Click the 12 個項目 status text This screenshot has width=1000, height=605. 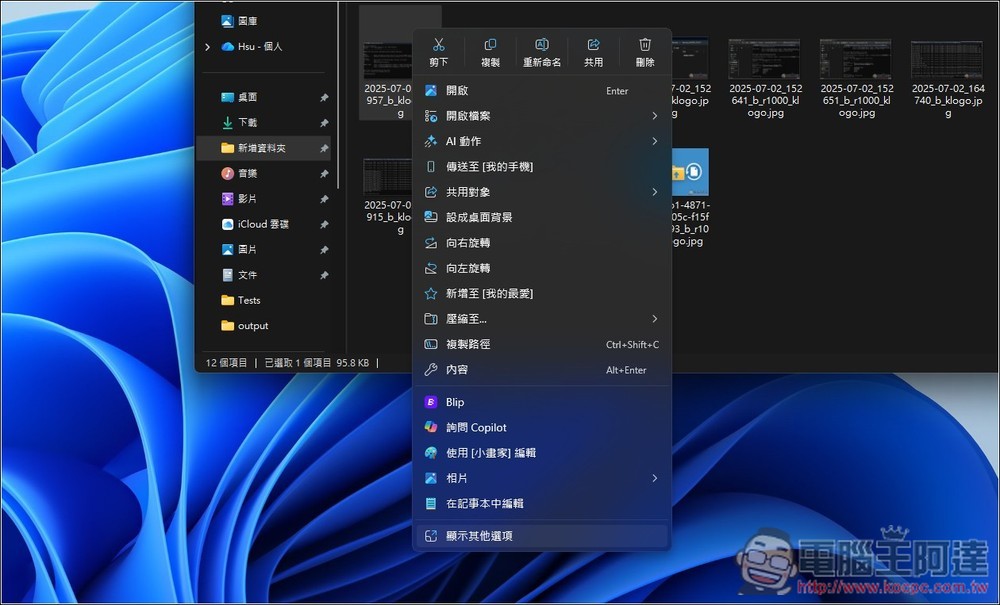[226, 363]
